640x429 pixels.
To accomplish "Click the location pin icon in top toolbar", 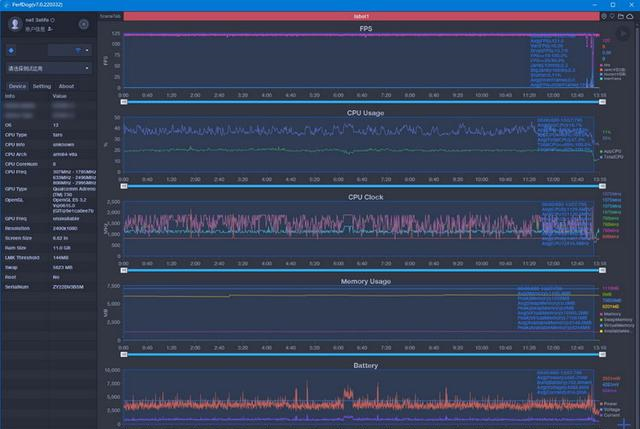I will point(604,16).
